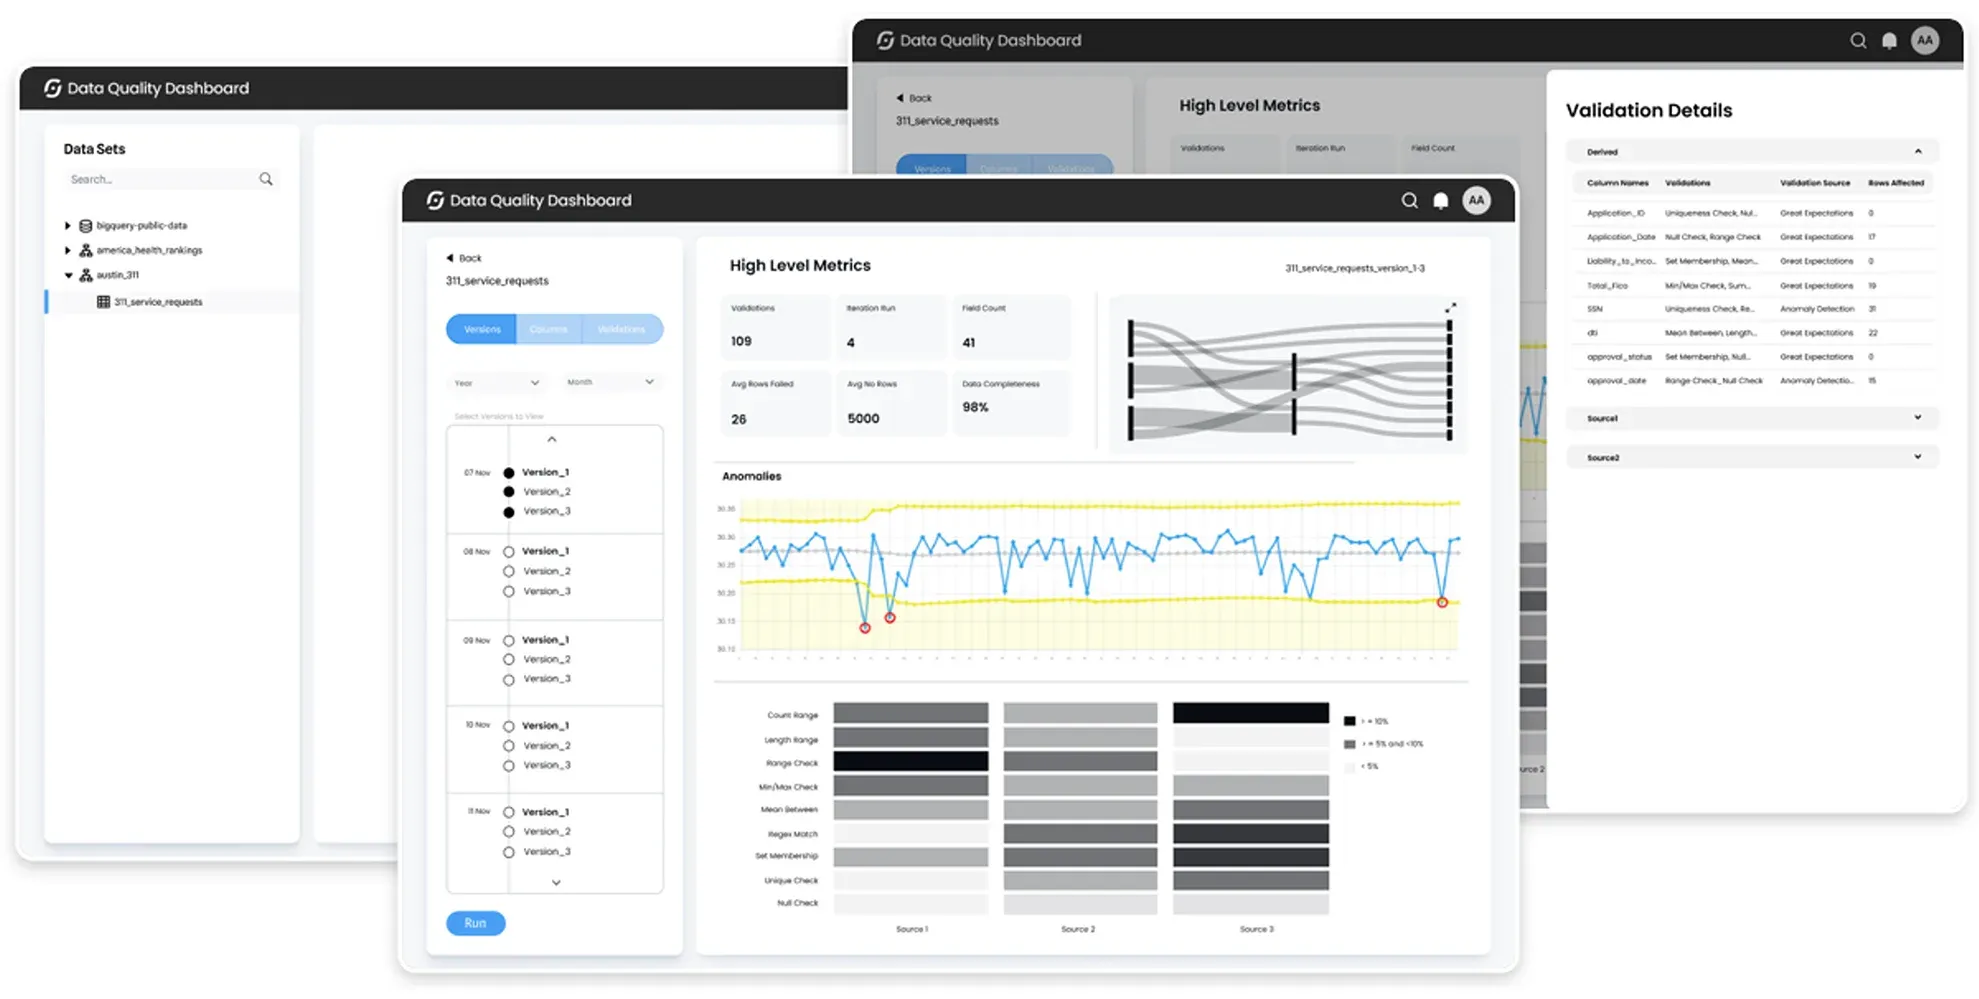Expand the Sankey chart to fullscreen
This screenshot has width=1979, height=999.
pos(1450,308)
